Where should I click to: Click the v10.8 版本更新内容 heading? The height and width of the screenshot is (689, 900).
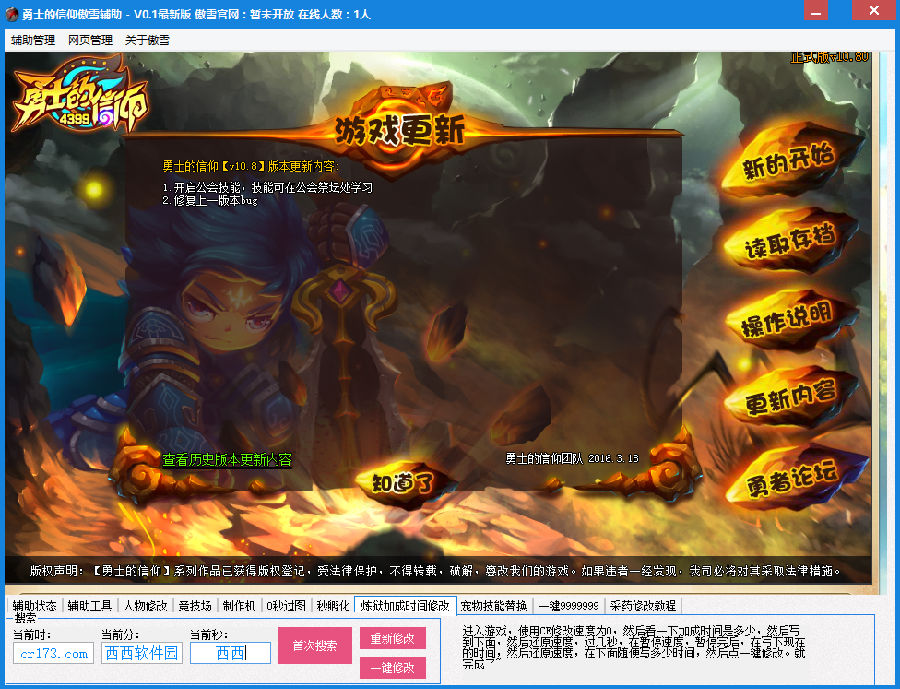click(250, 167)
